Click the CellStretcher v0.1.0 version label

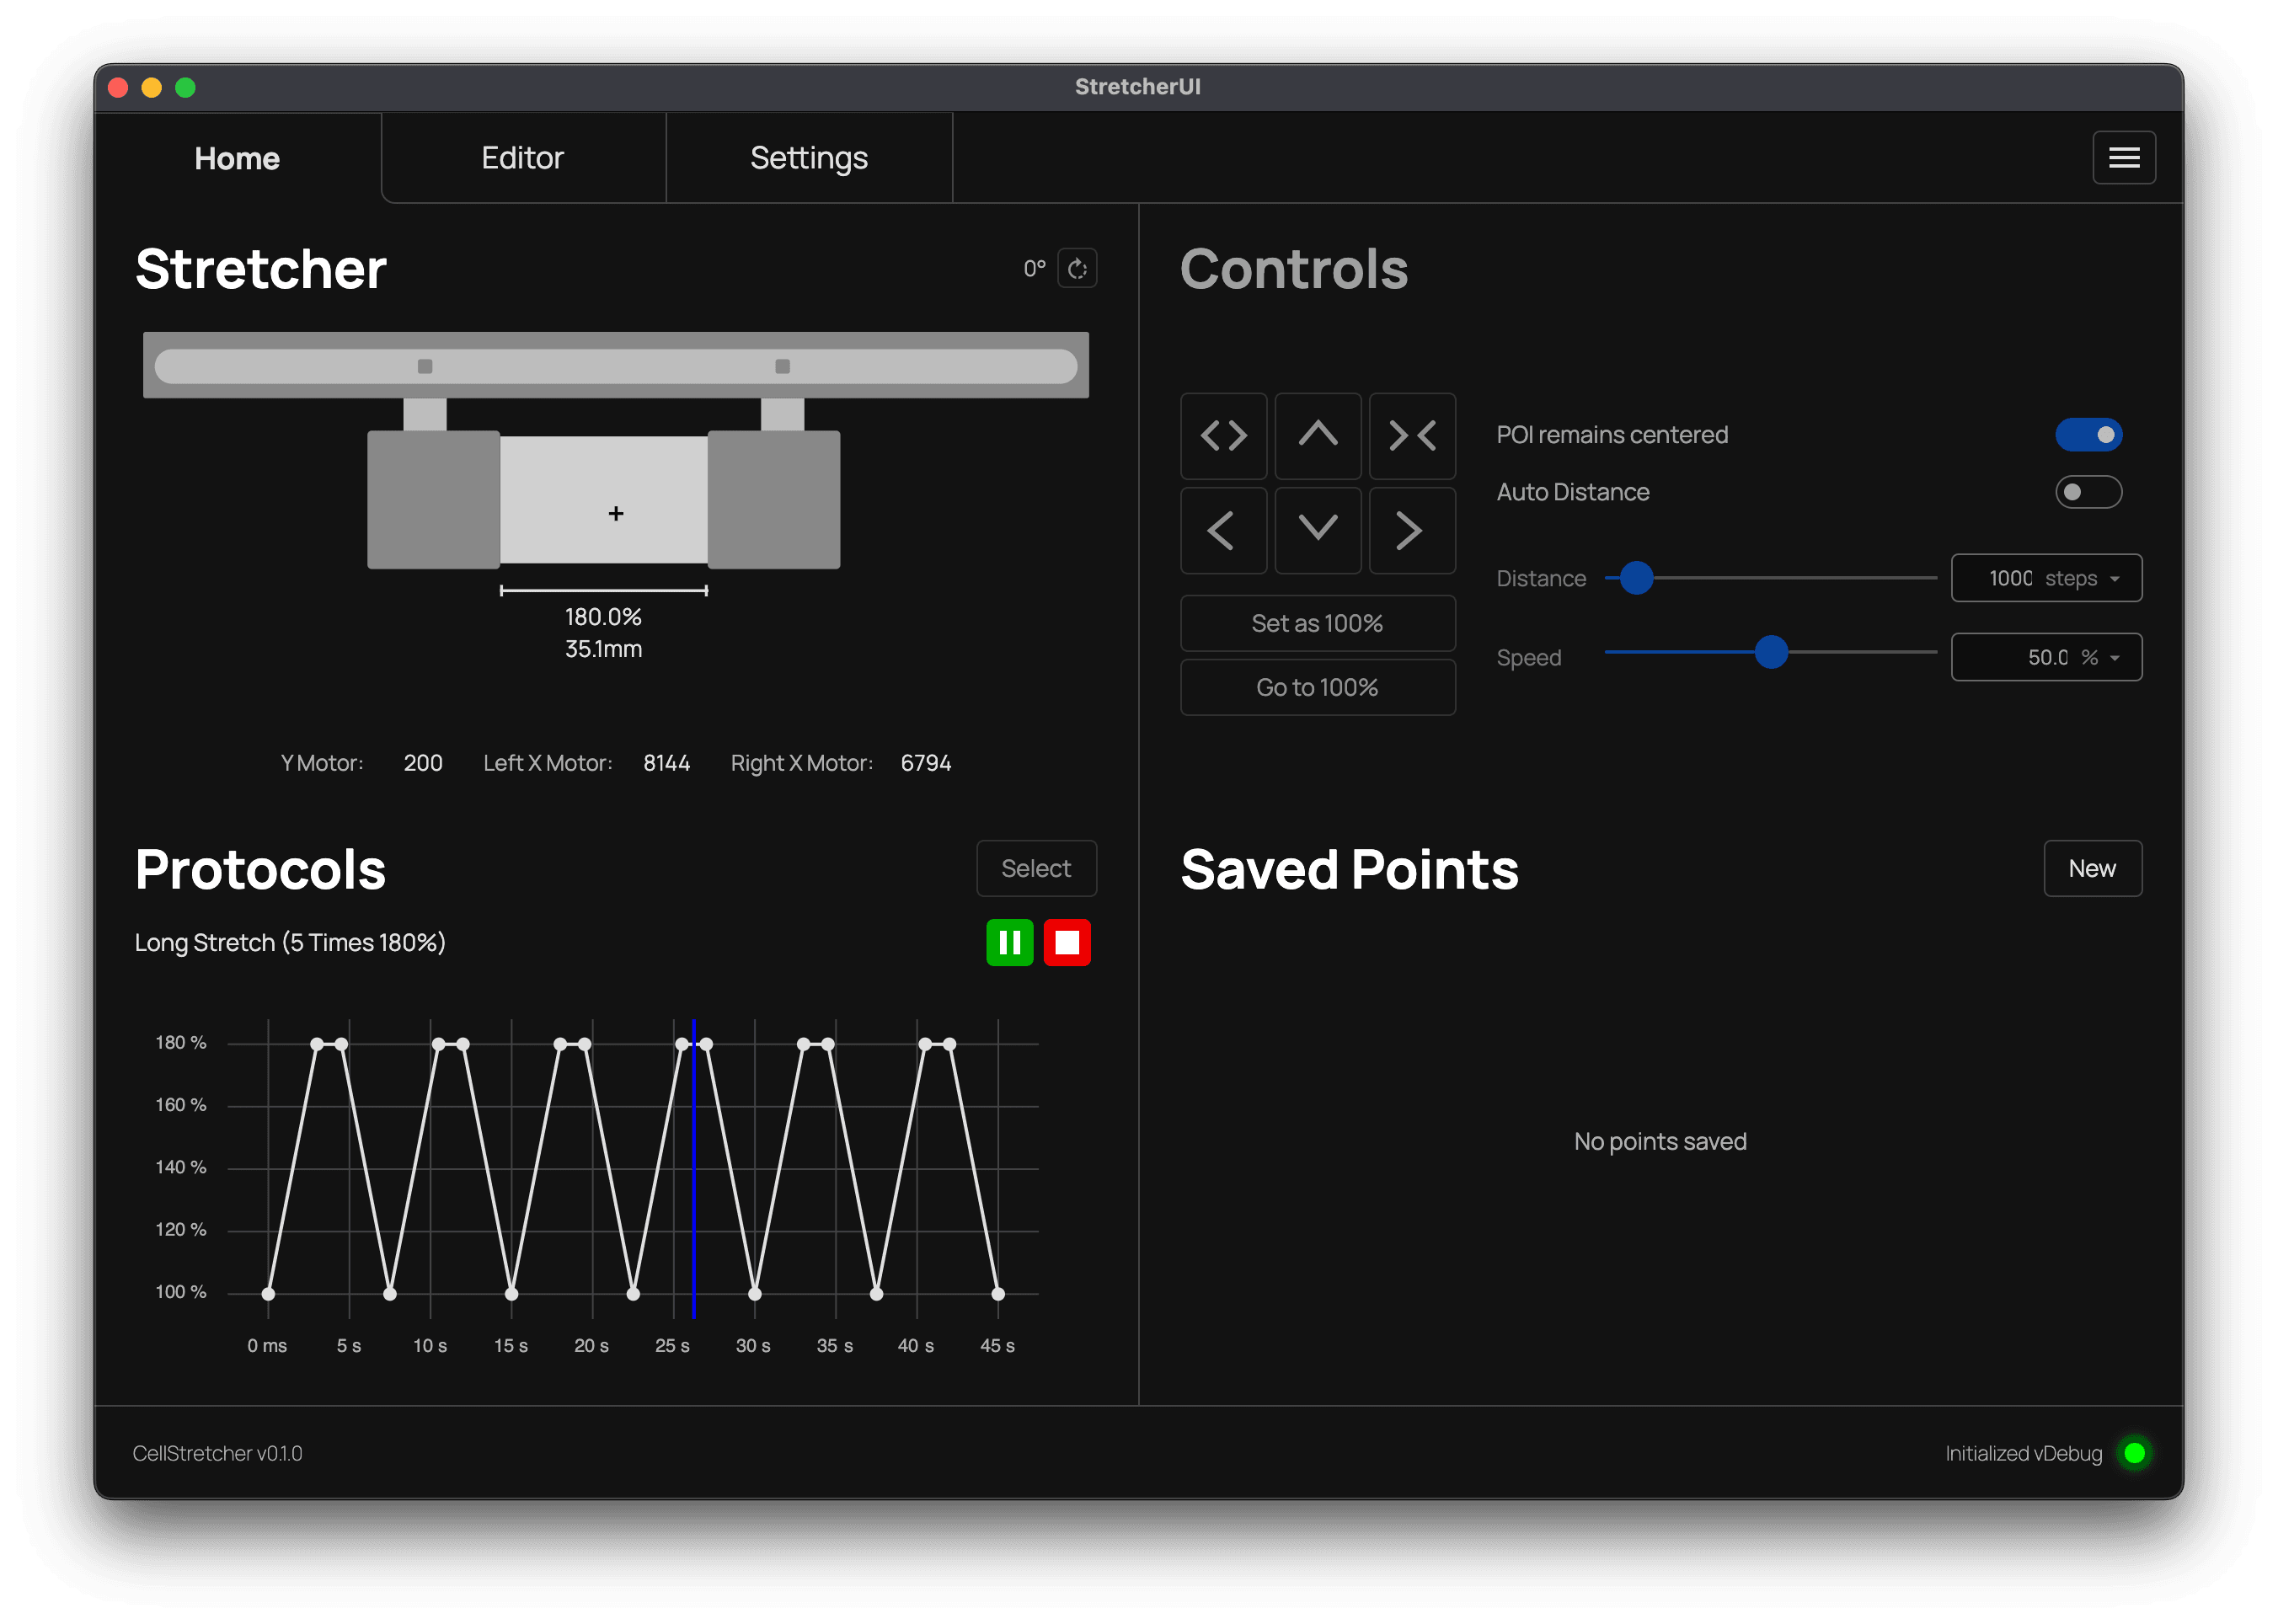pos(217,1453)
